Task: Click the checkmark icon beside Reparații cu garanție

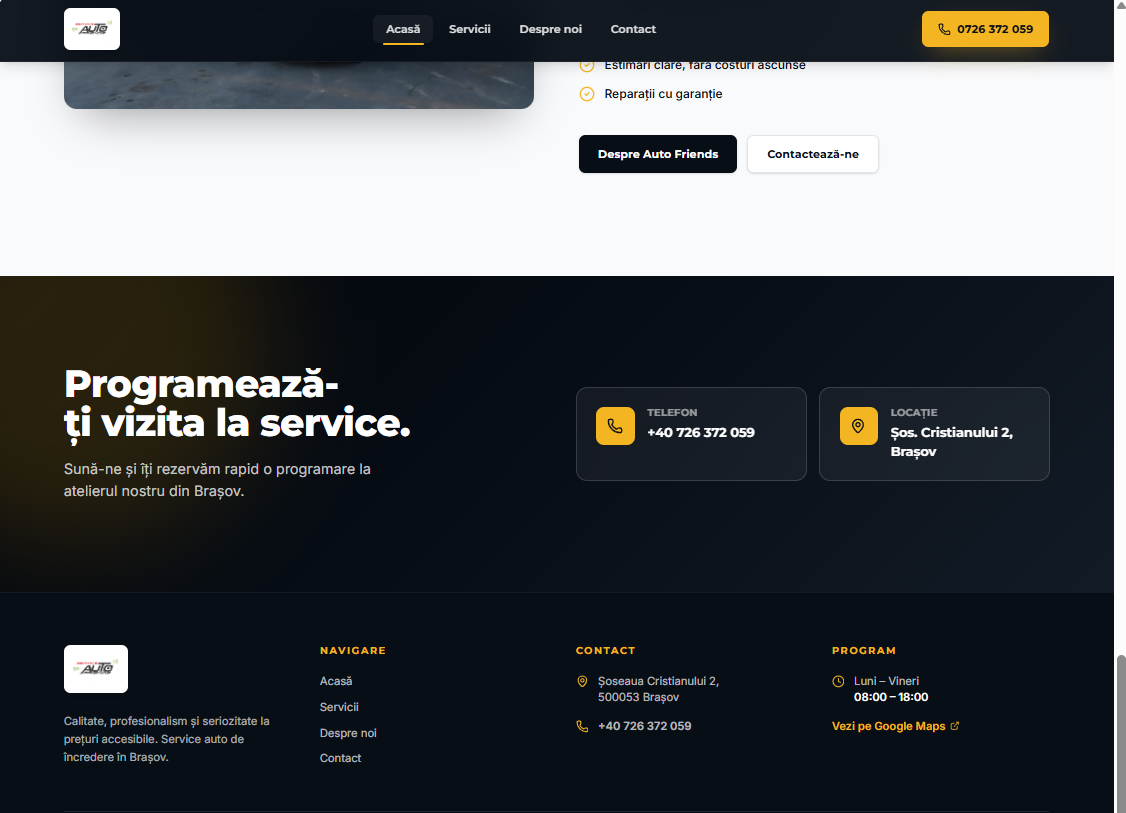Action: (586, 93)
